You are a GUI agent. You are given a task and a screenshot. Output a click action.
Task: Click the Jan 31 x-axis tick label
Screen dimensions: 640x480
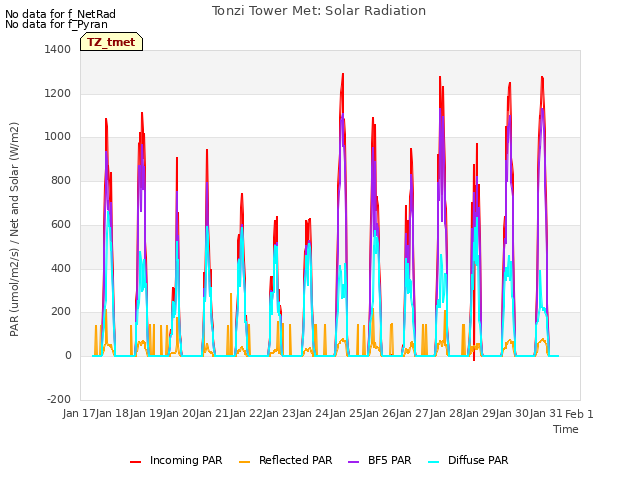[x=546, y=413]
